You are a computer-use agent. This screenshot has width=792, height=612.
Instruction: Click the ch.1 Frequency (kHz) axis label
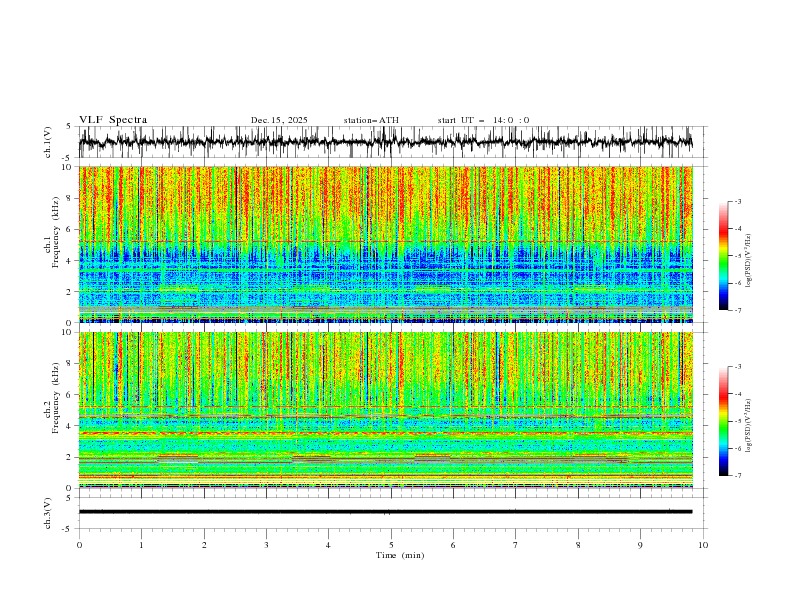(x=52, y=233)
